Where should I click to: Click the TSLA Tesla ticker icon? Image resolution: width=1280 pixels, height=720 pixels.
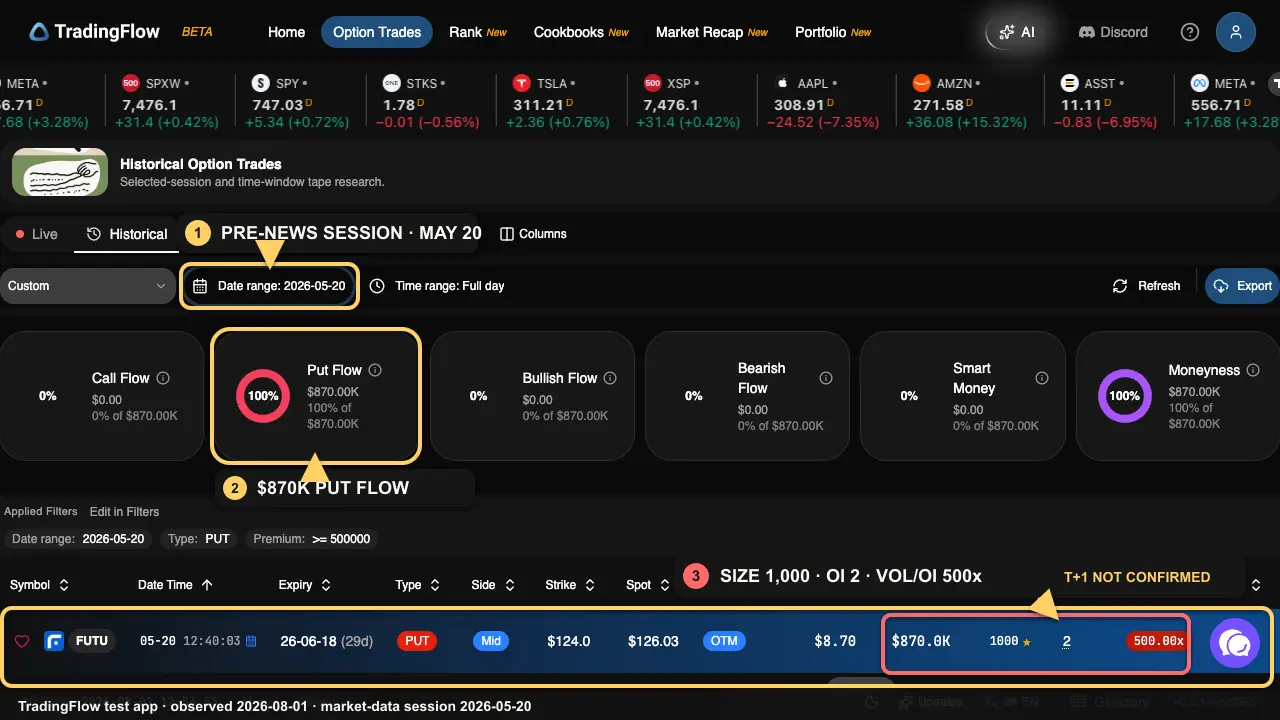(x=521, y=83)
